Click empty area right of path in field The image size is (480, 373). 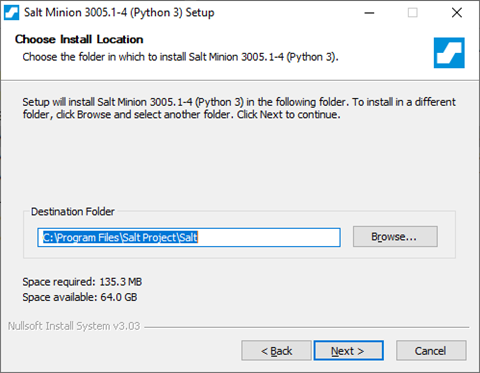(269, 237)
